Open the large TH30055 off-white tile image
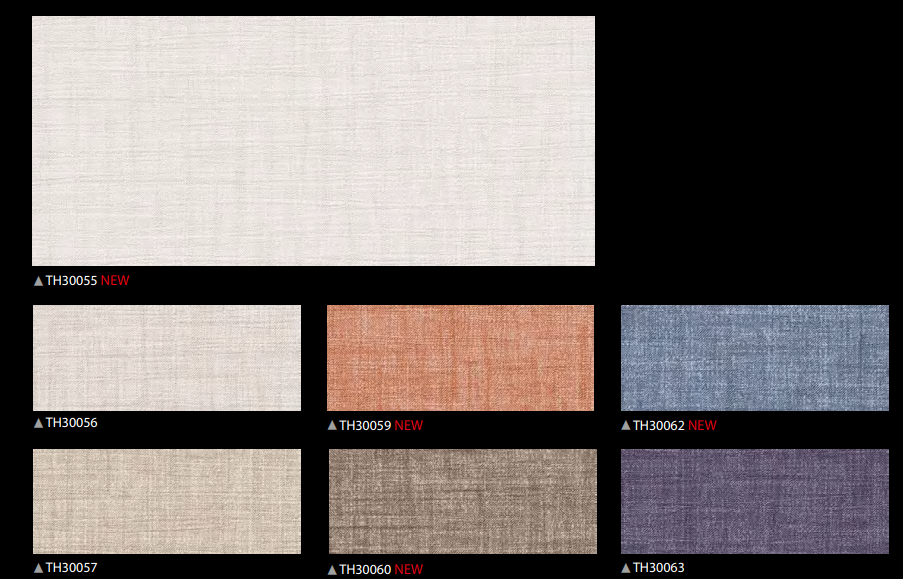 (x=313, y=141)
